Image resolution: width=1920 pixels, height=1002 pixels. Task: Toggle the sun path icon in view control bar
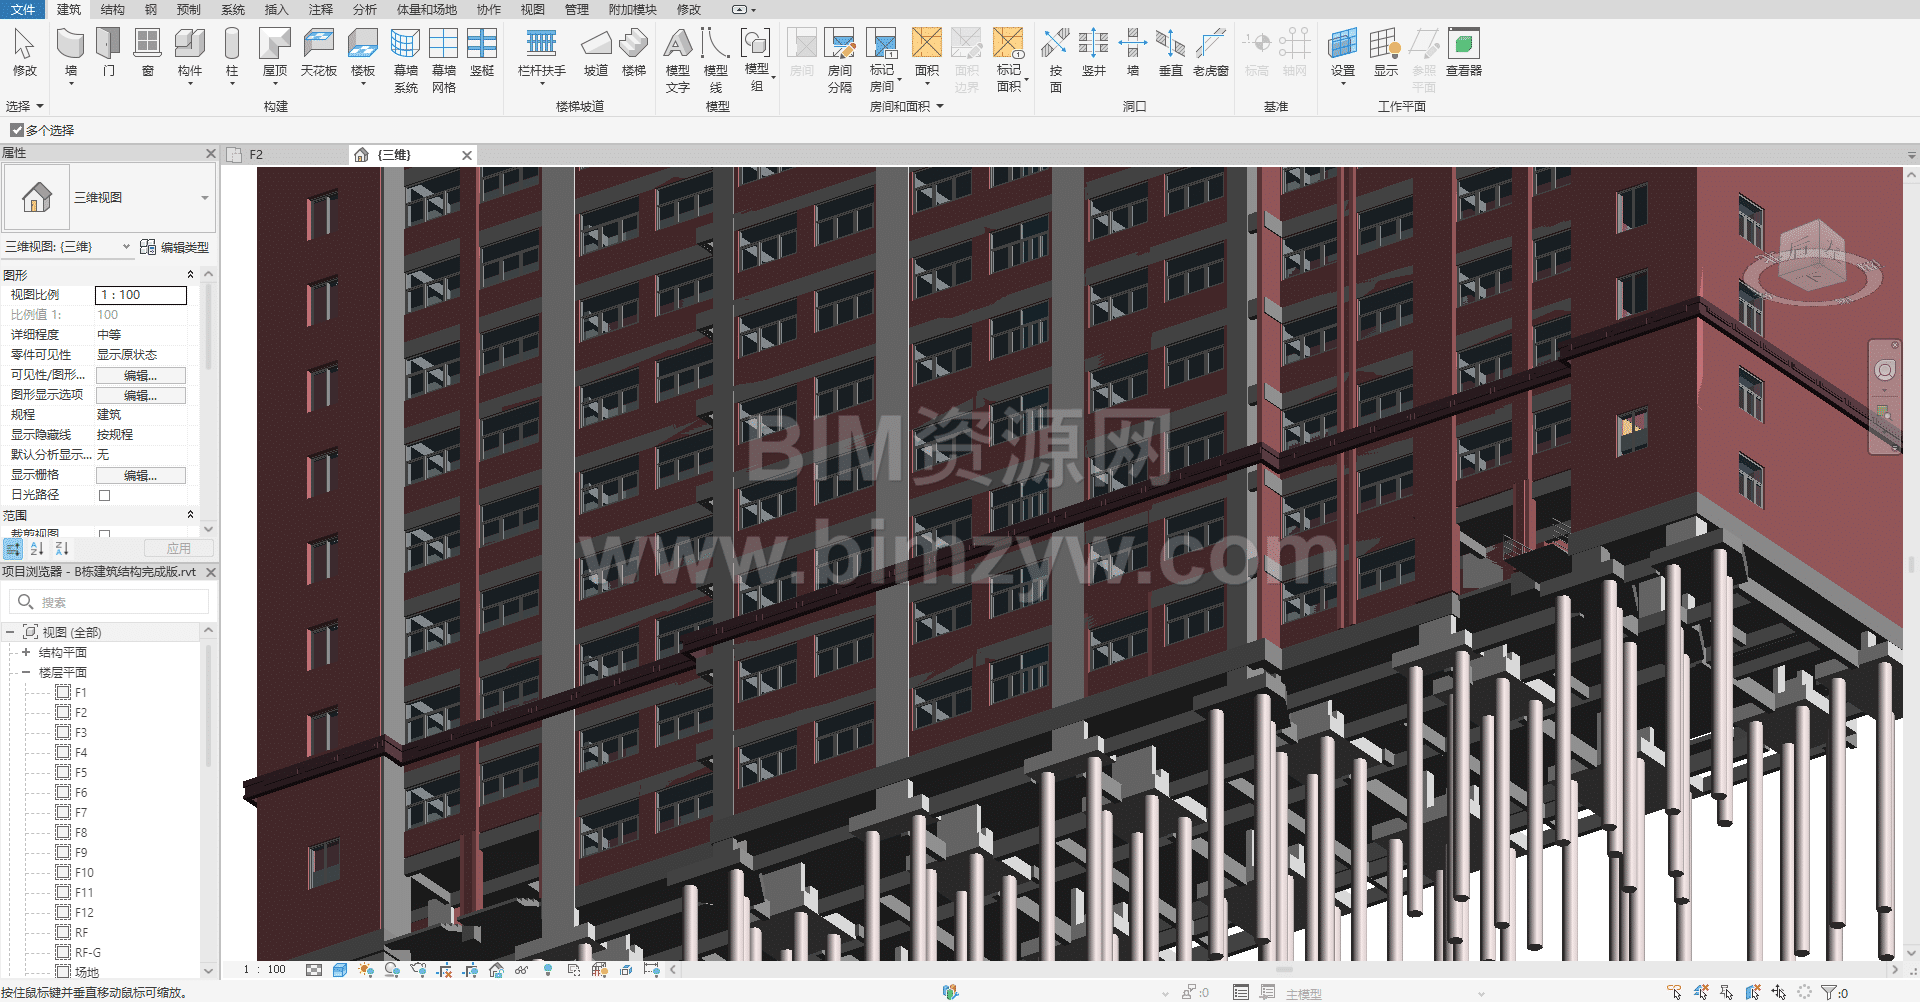365,970
